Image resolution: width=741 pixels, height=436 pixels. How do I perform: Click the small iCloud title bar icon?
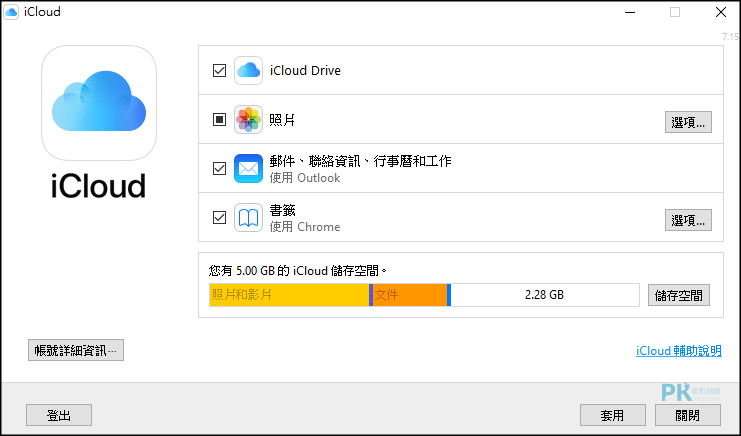point(11,12)
